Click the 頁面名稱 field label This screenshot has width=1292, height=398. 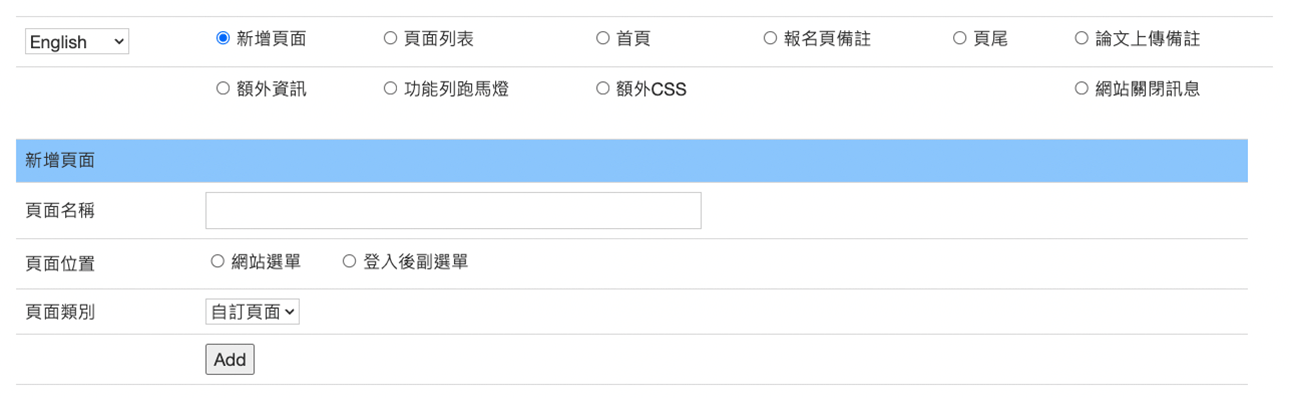[60, 211]
